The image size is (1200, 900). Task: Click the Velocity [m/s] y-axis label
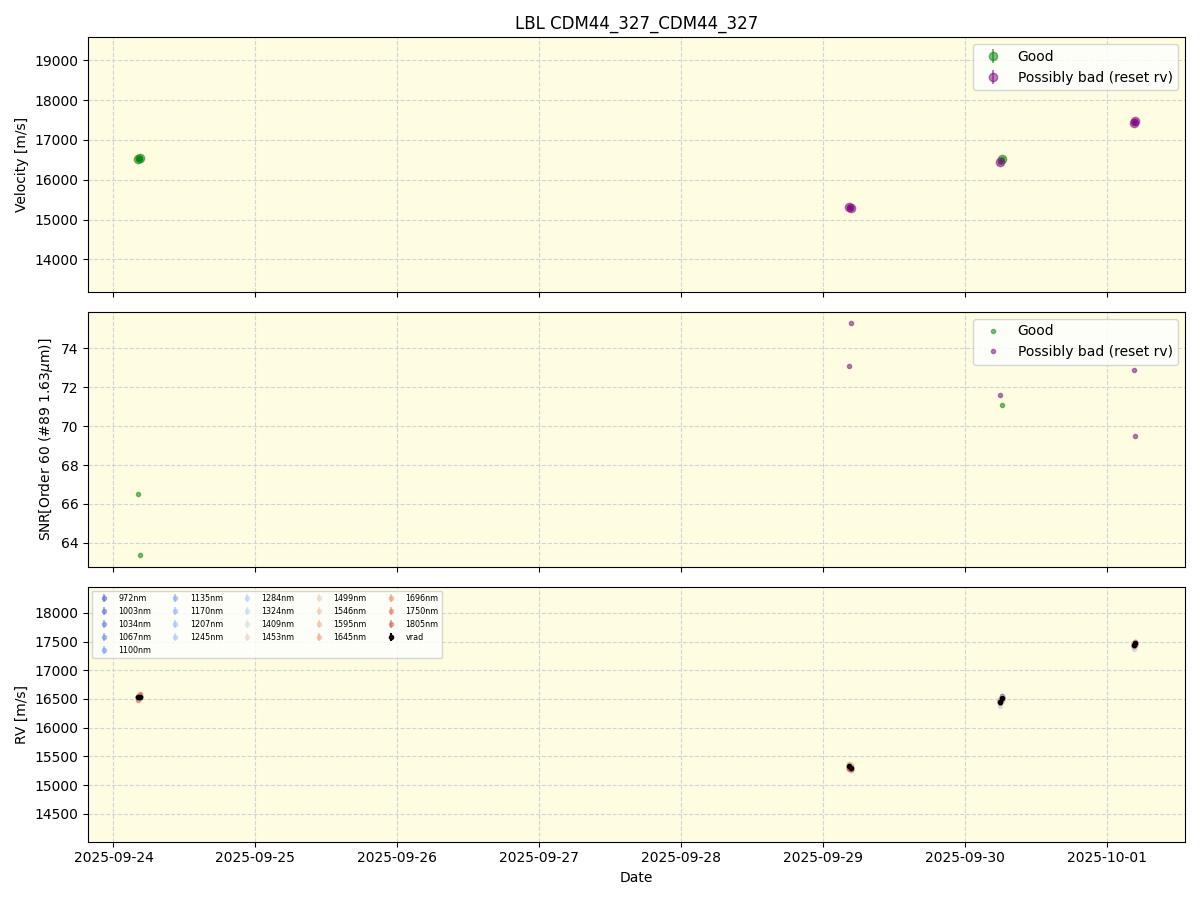point(21,165)
